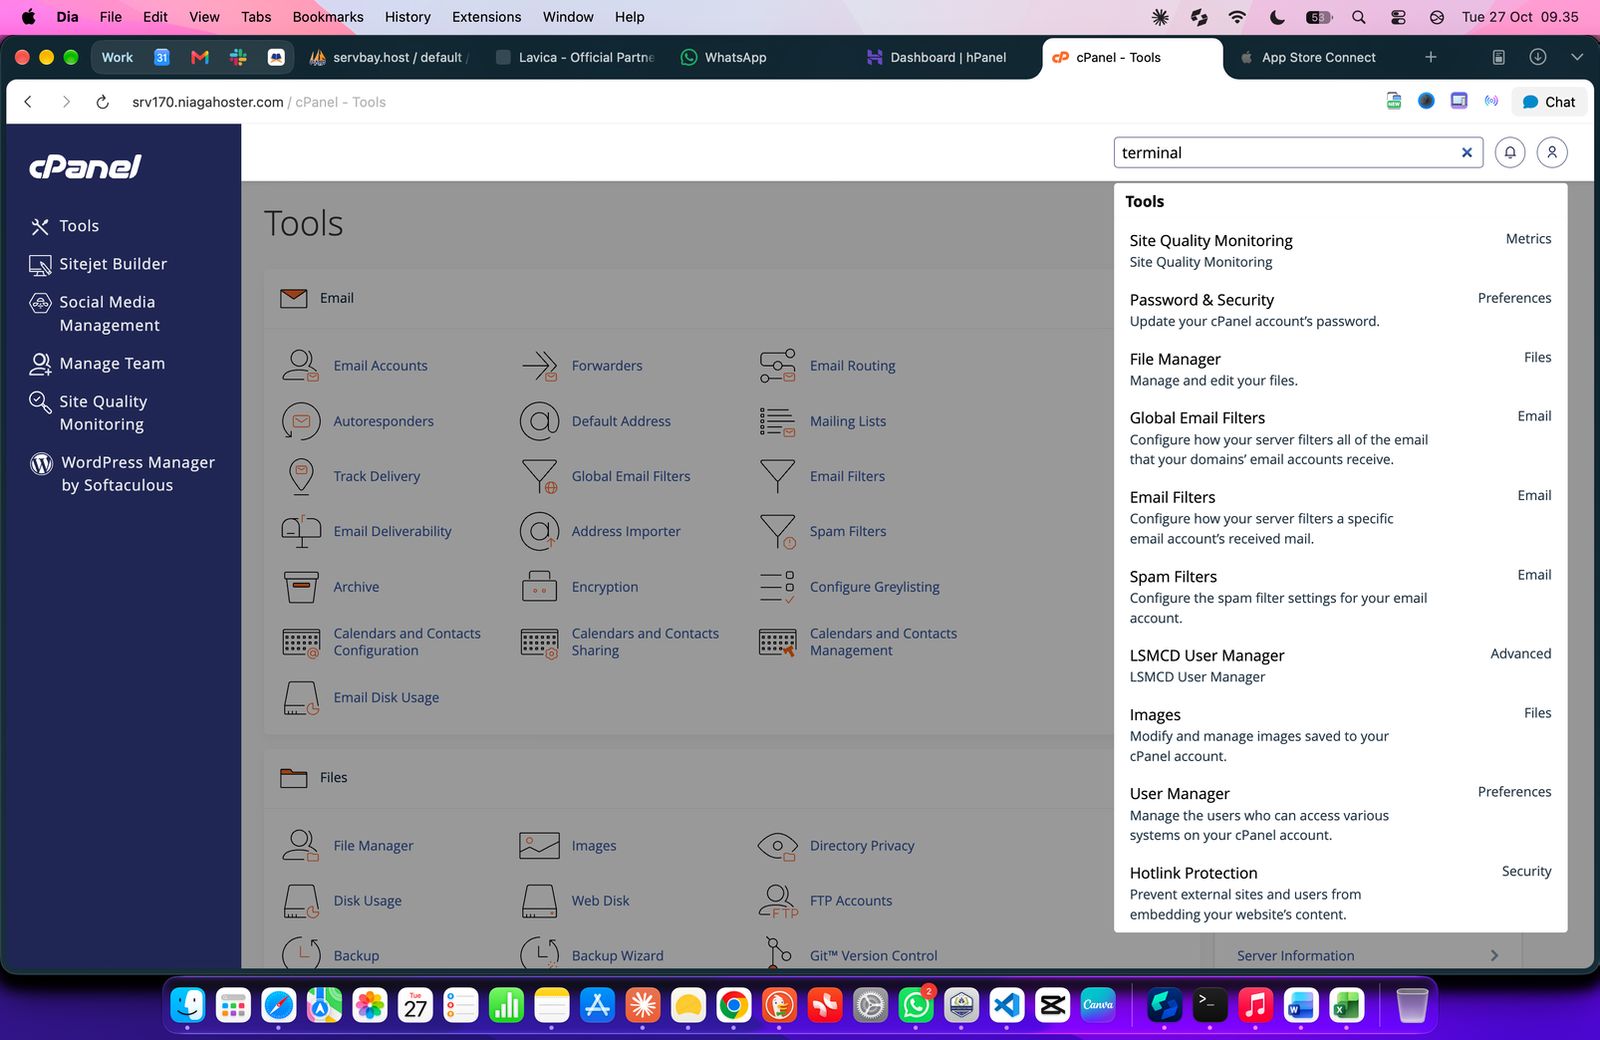Open the Archive box icon
This screenshot has width=1600, height=1040.
[x=301, y=587]
